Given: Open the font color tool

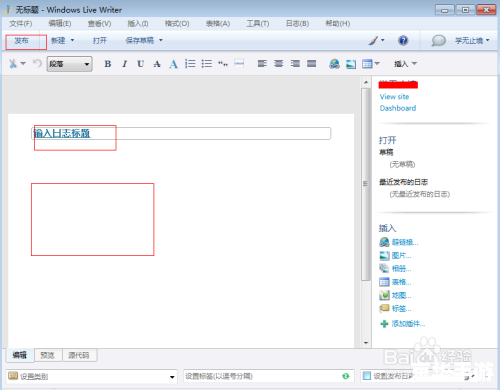Looking at the screenshot, I should click(x=173, y=64).
